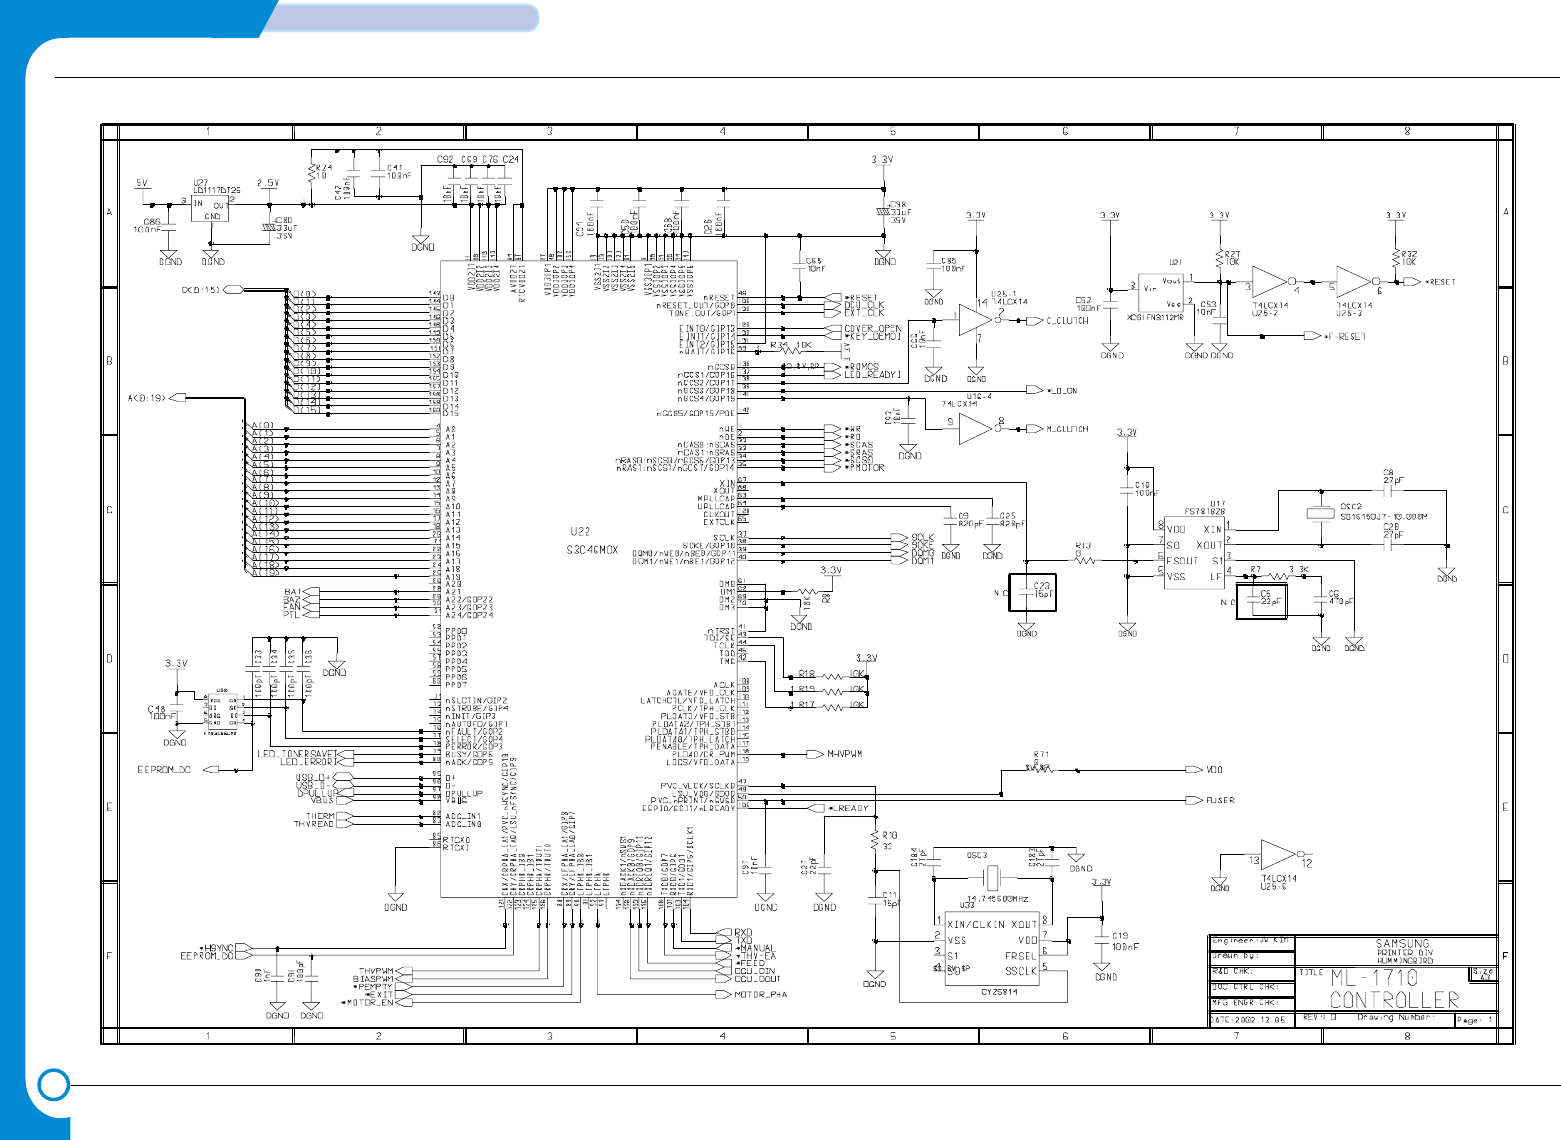Select the R24 resistor label
Screen dimensions: 1561x1140
pos(324,168)
